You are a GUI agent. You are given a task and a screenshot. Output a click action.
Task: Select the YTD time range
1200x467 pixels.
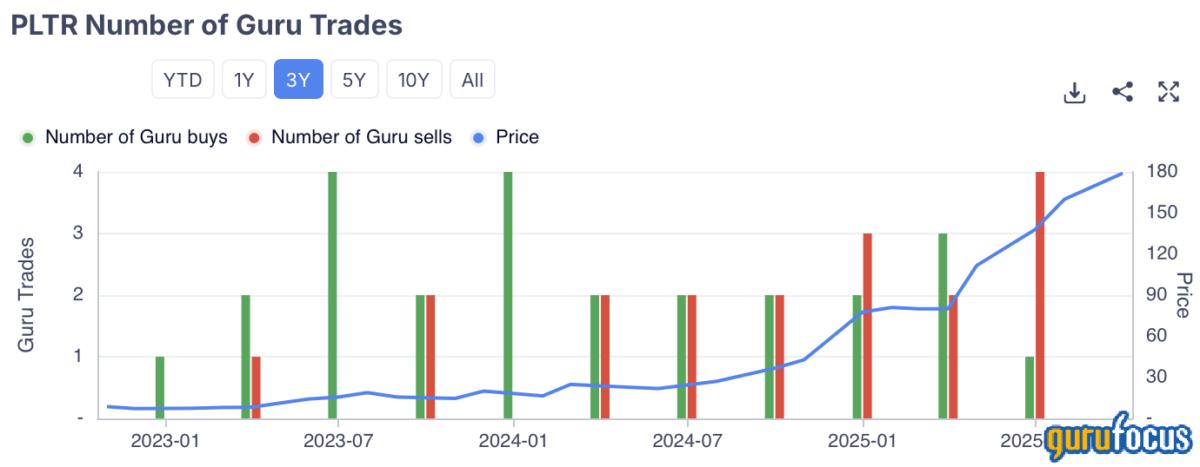[x=183, y=80]
